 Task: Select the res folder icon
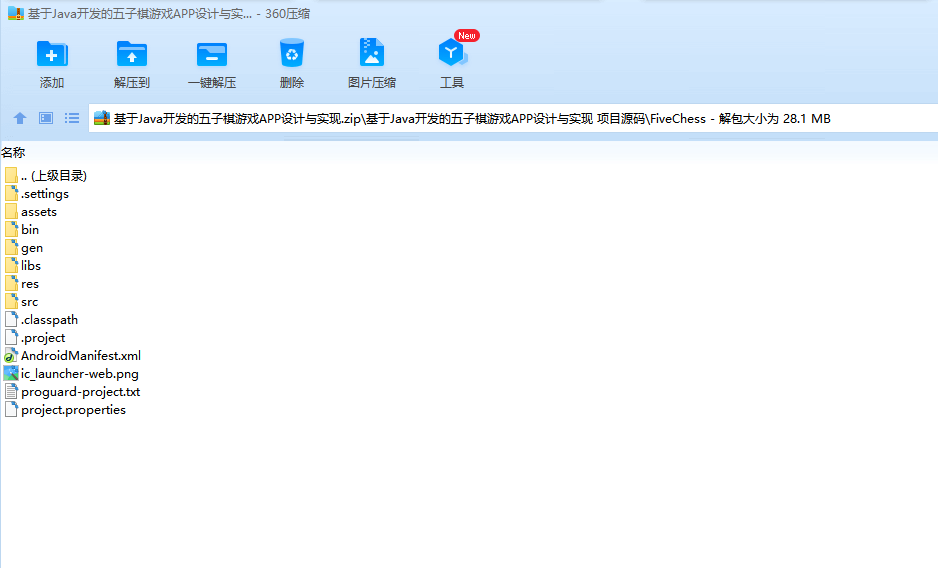pyautogui.click(x=11, y=283)
